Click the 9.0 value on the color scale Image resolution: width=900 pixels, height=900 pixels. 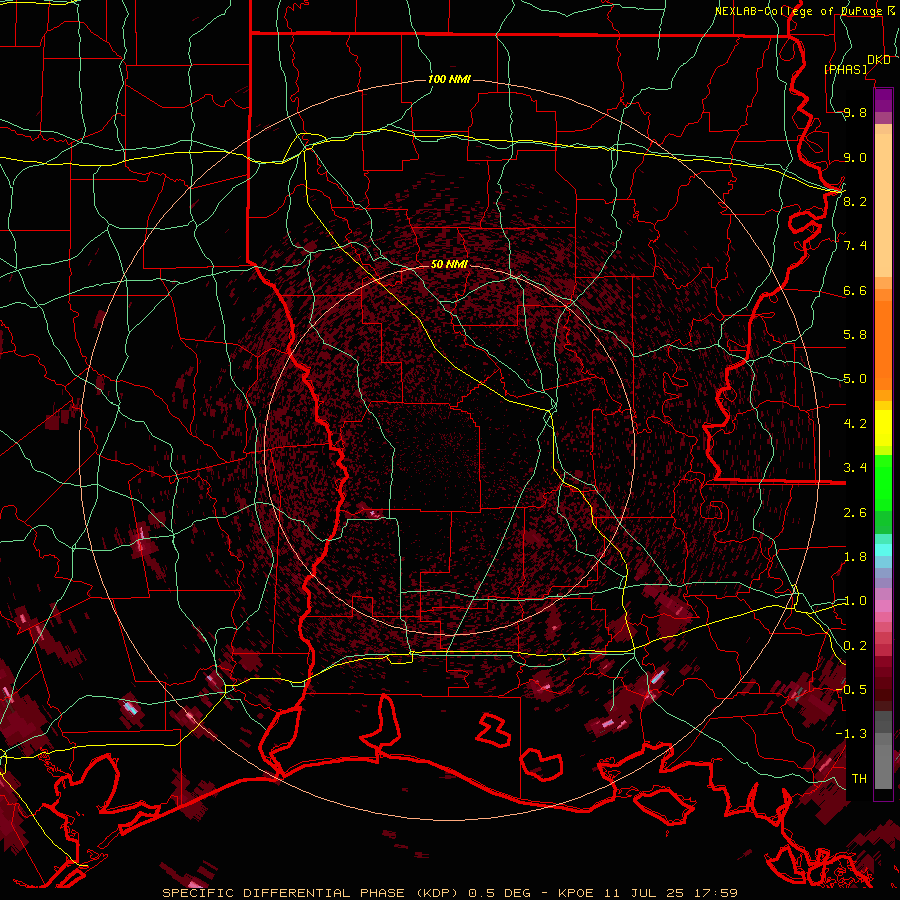tap(855, 157)
